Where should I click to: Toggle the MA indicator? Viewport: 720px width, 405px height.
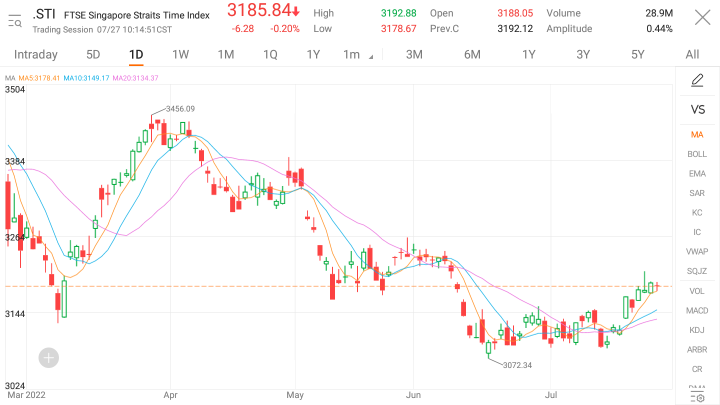pos(697,135)
